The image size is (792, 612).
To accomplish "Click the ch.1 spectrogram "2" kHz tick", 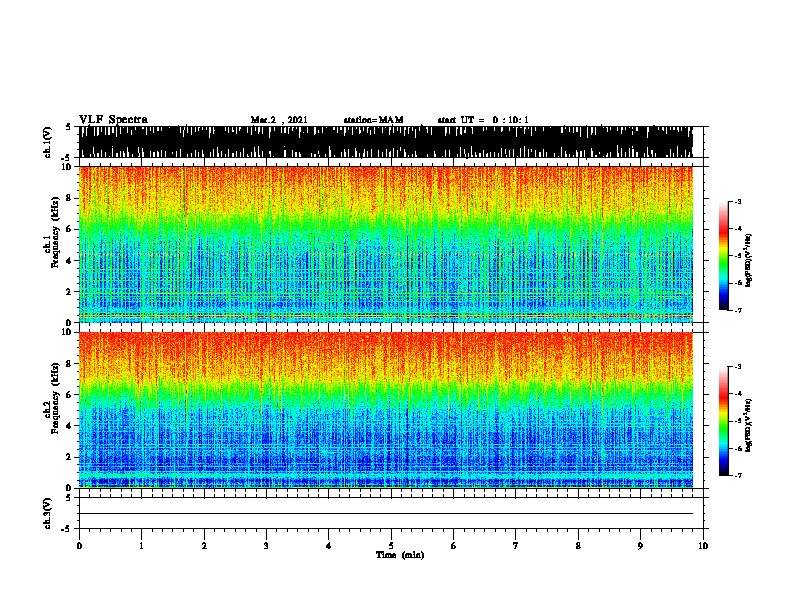I will [x=70, y=292].
